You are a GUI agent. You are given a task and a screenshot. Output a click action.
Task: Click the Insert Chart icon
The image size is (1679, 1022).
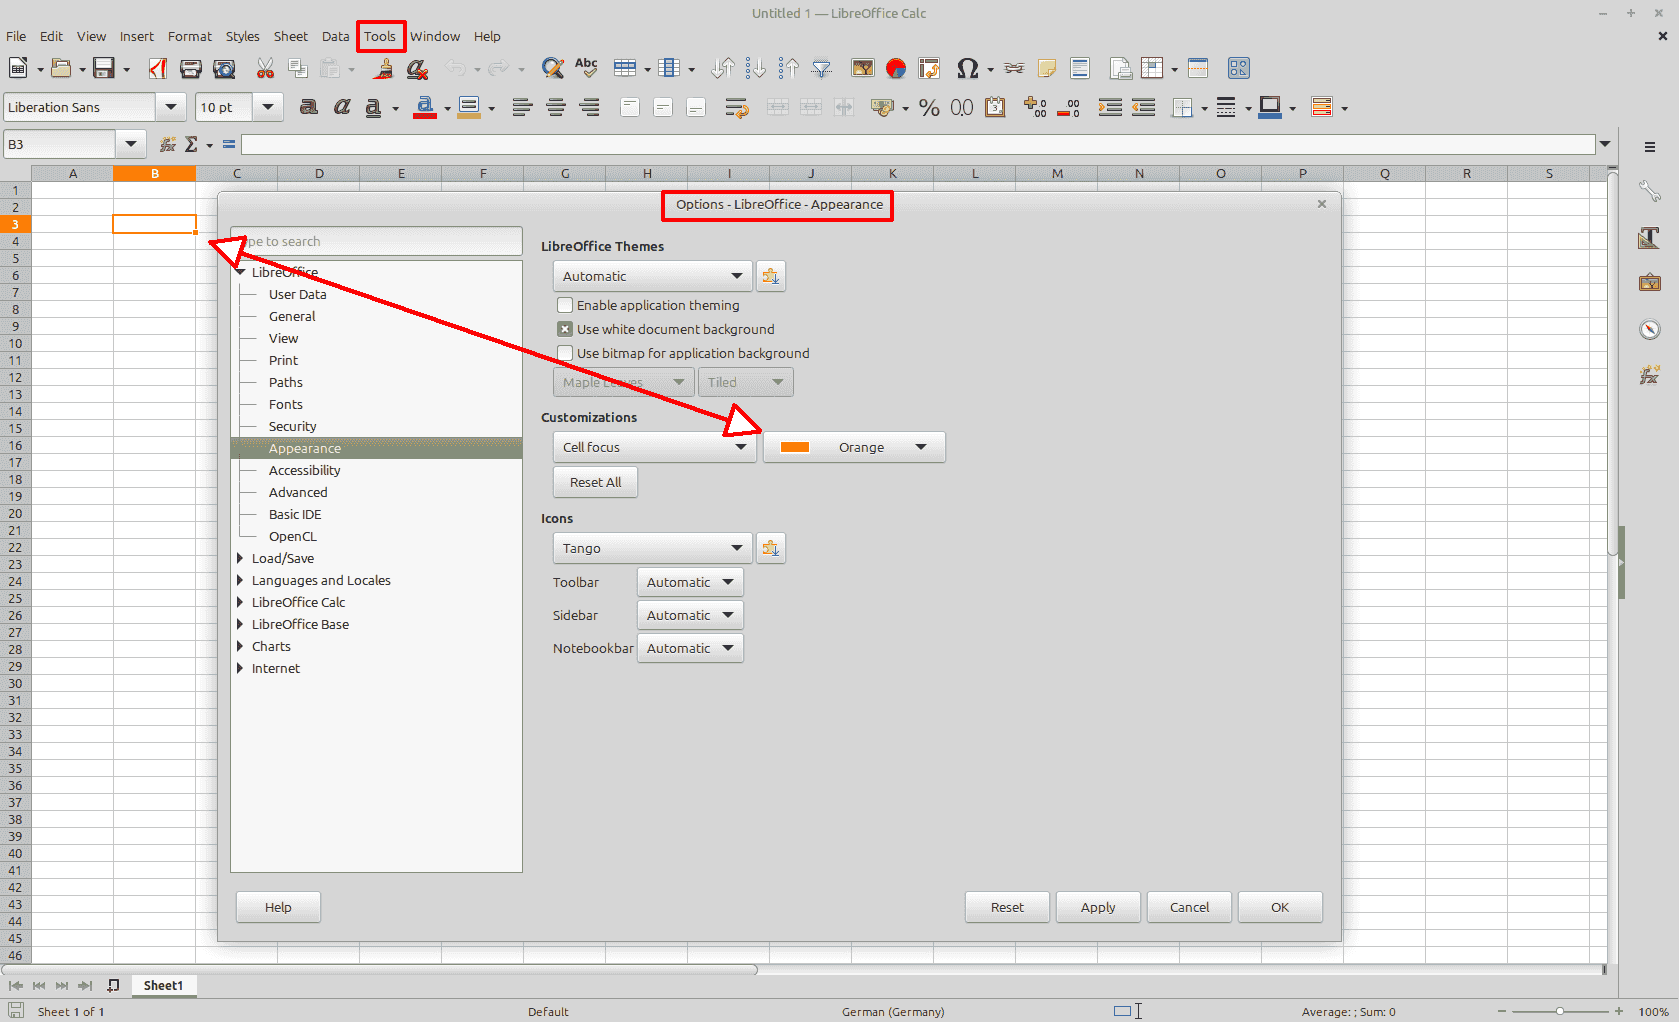pyautogui.click(x=896, y=68)
